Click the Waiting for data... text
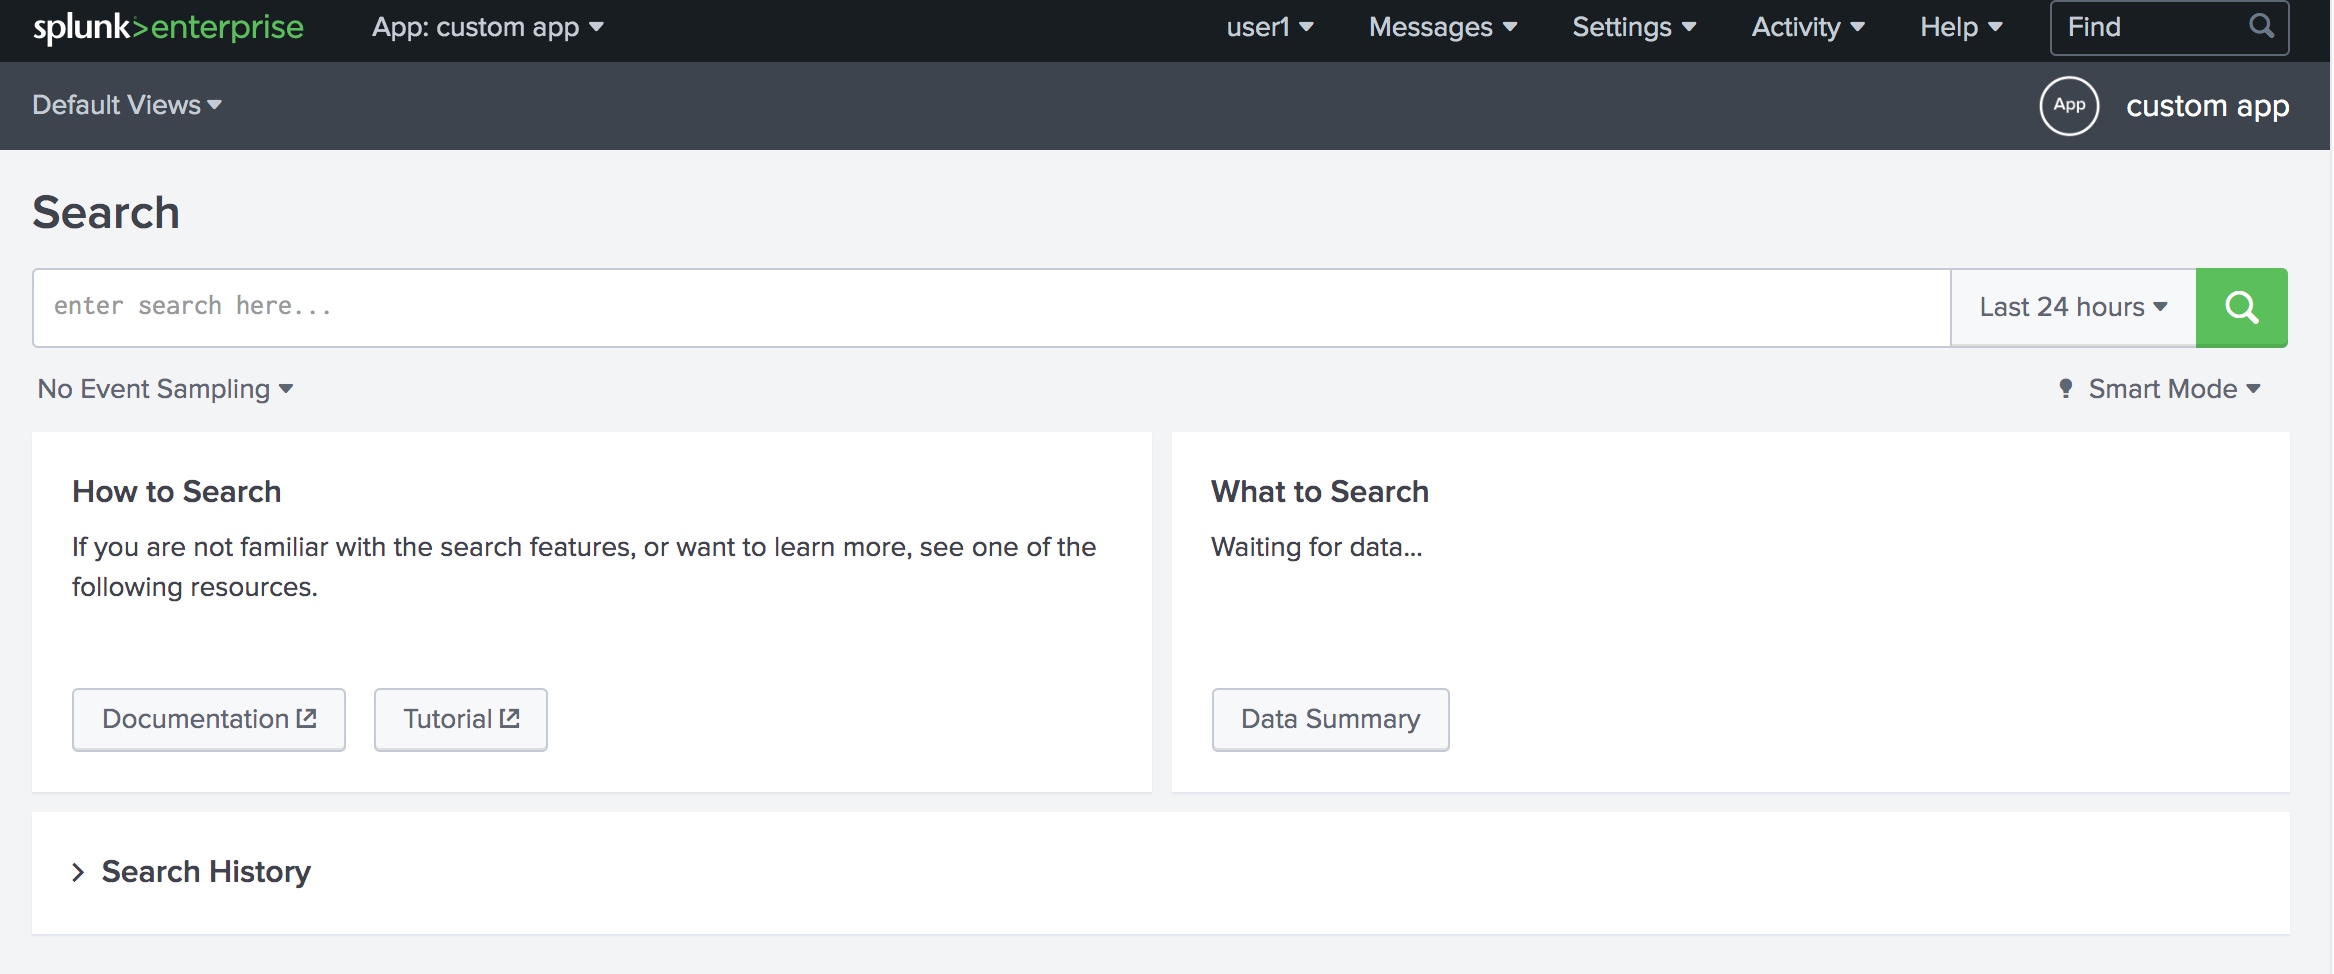2334x974 pixels. [x=1316, y=547]
